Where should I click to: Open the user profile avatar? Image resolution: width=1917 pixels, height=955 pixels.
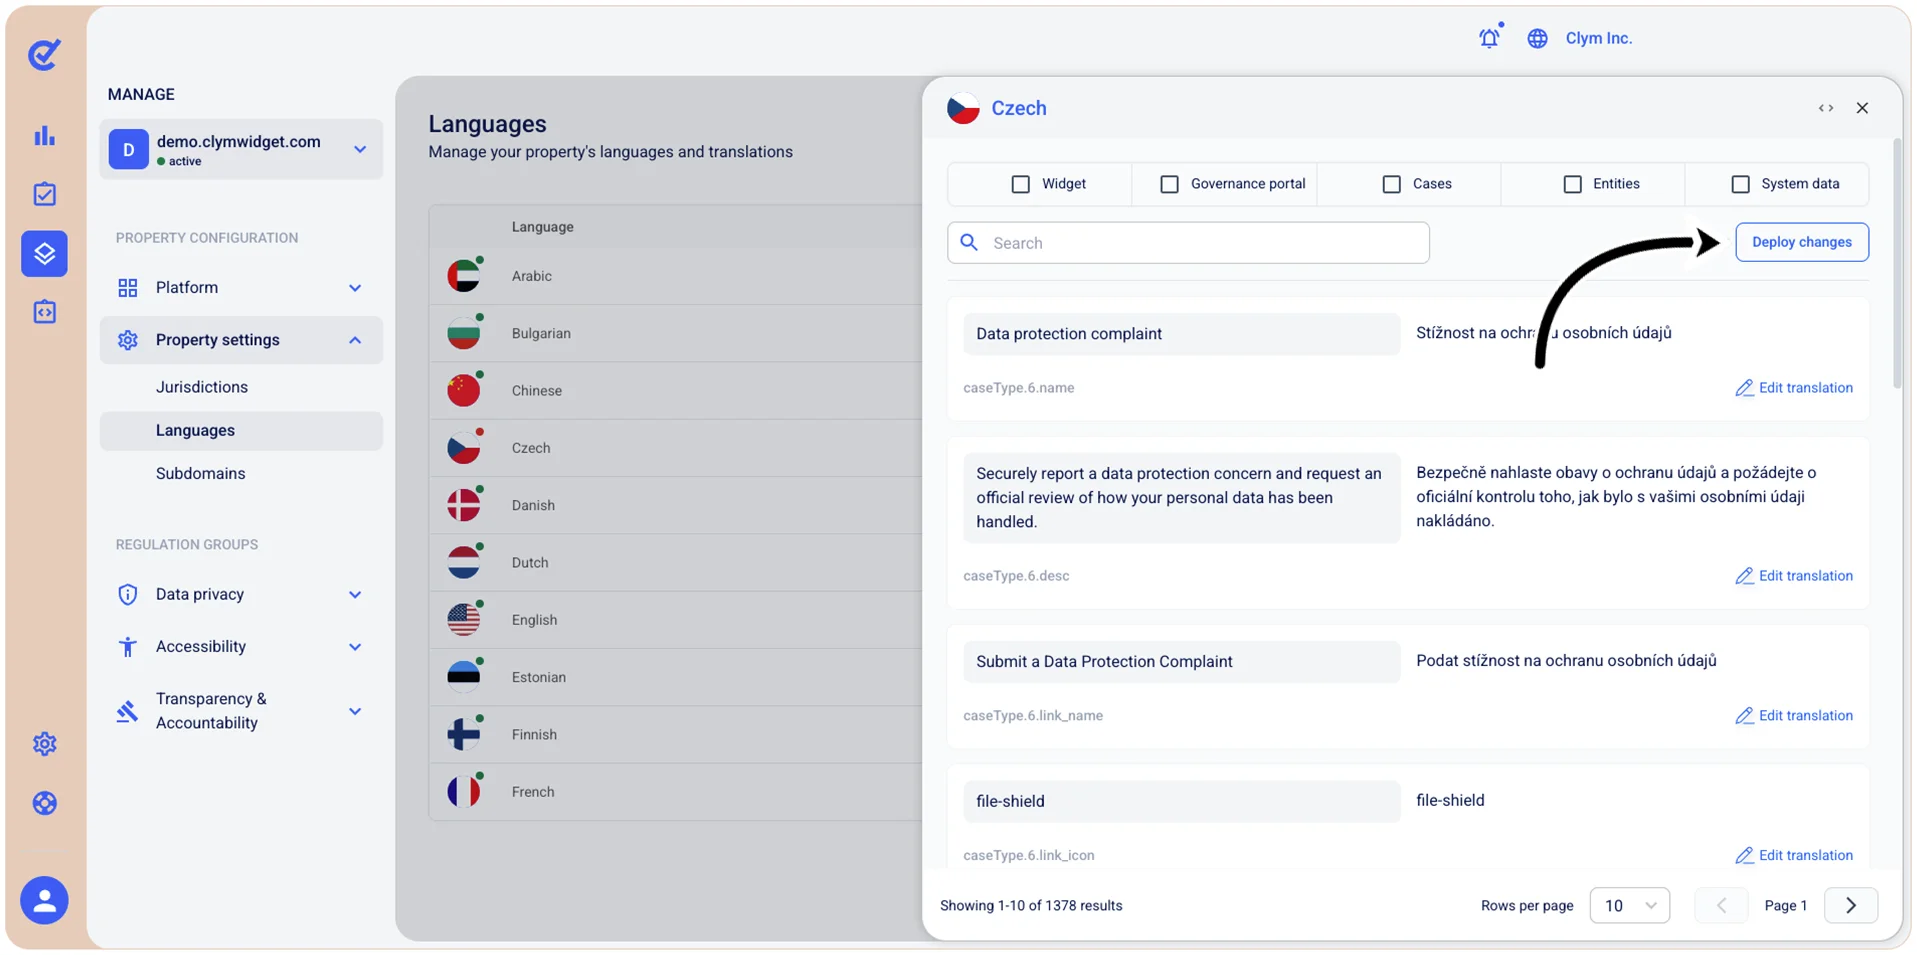tap(44, 900)
